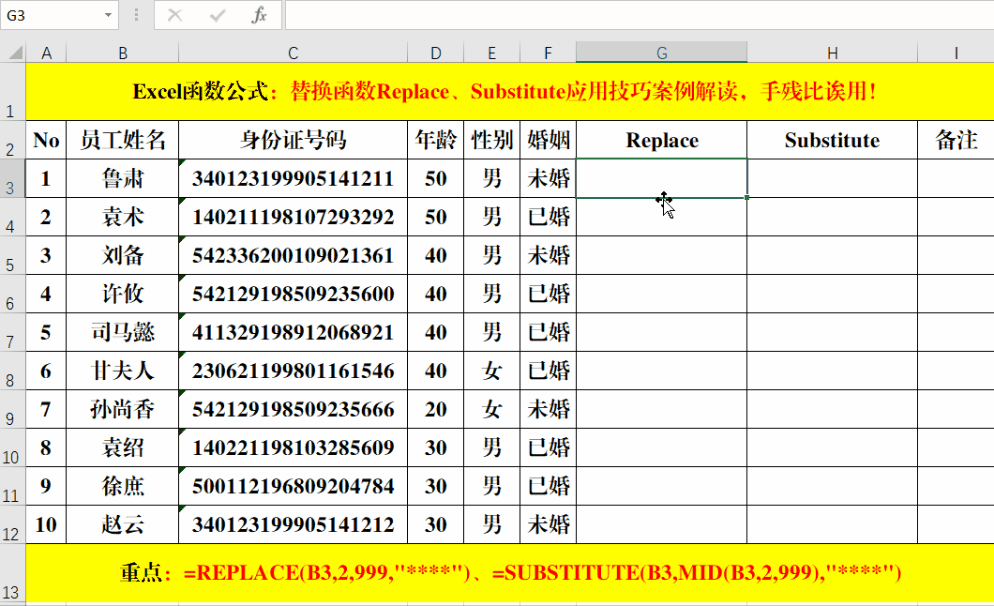Viewport: 994px width, 606px height.
Task: Select row 2 header
Action: (x=13, y=140)
